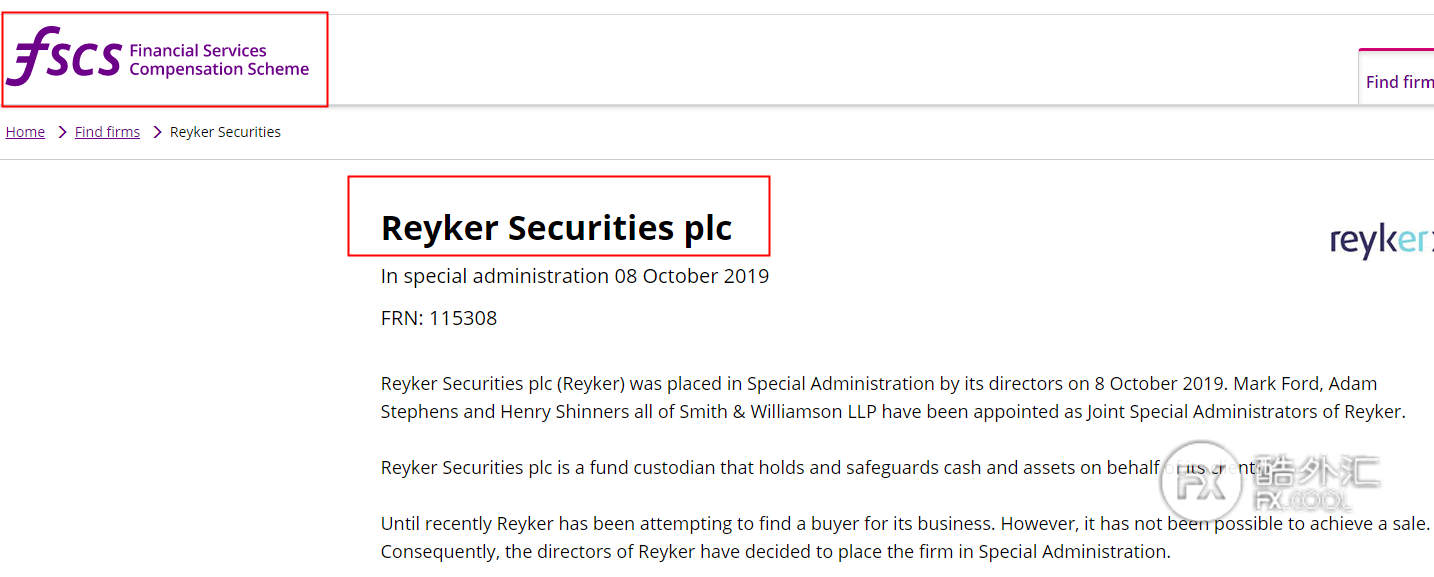Click the FX.COOL Chinese watermark text
This screenshot has width=1434, height=577.
1314,482
